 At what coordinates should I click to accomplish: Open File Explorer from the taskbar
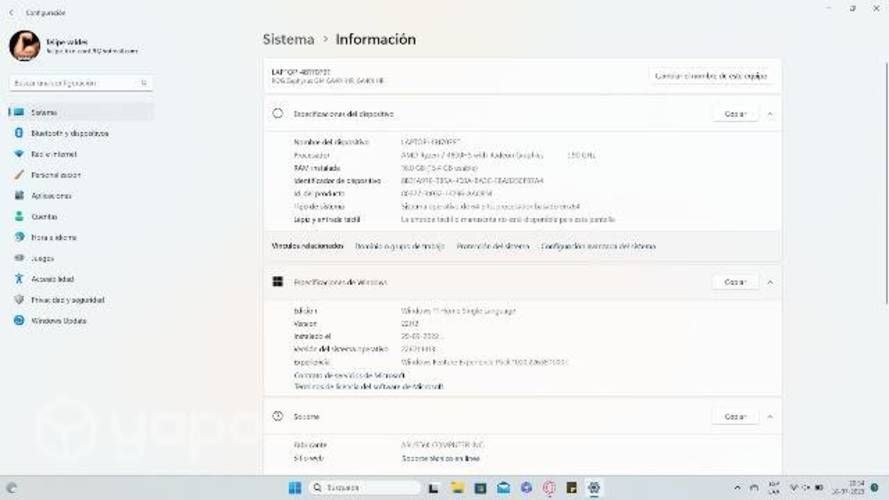(457, 488)
